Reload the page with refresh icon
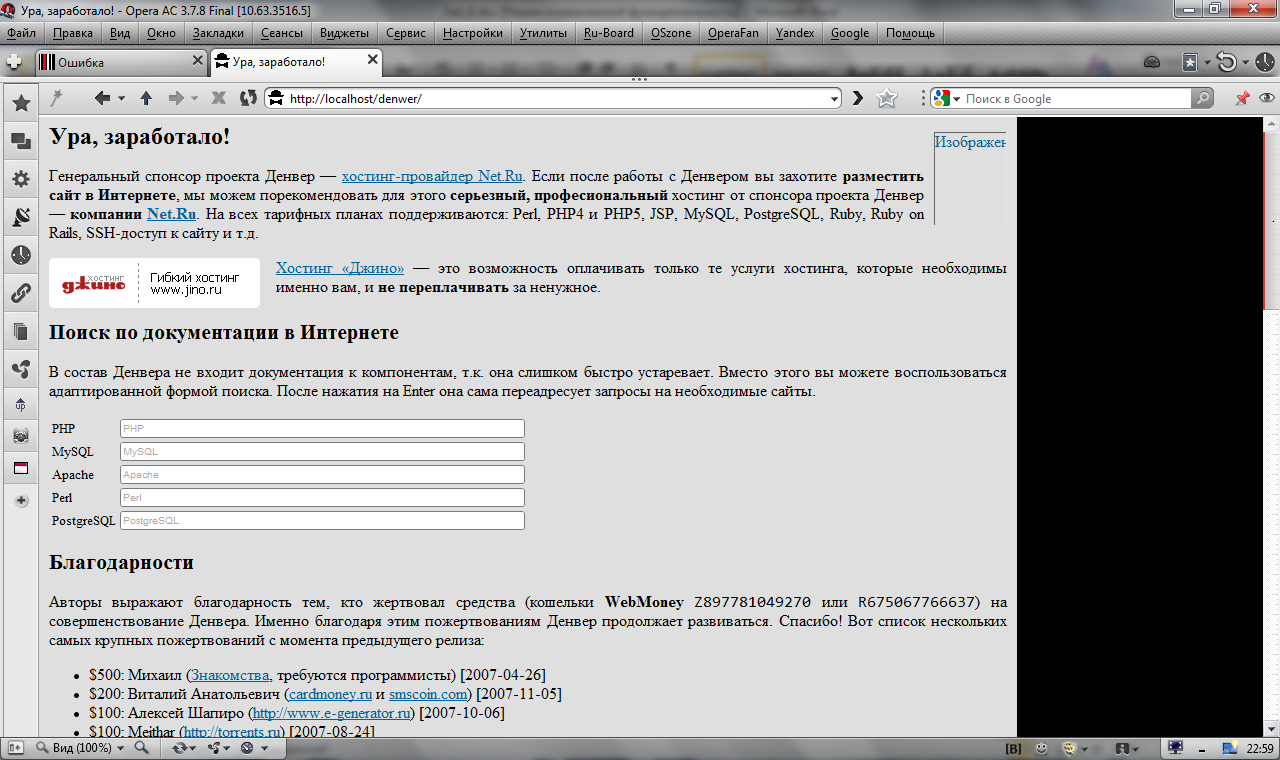1280x760 pixels. pos(247,98)
